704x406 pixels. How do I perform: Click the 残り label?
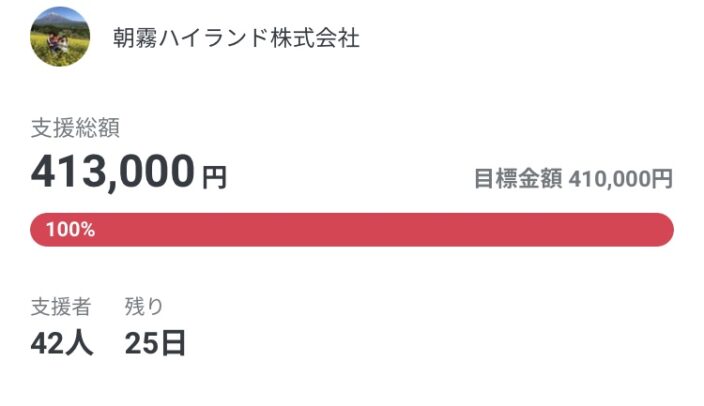pos(144,306)
